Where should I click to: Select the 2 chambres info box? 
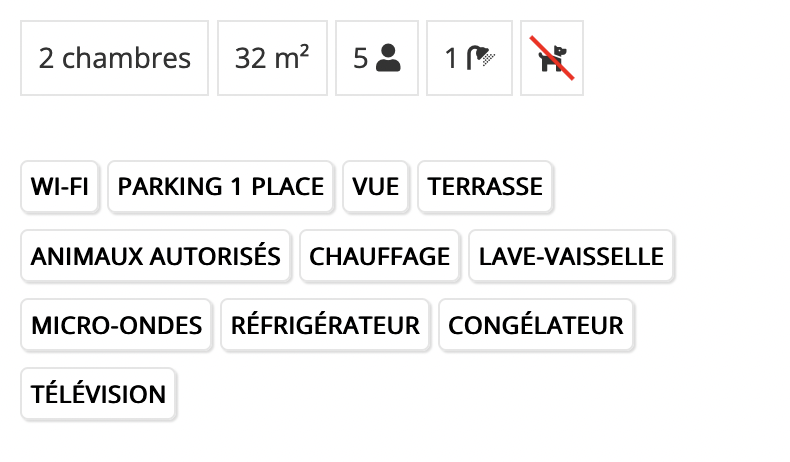pyautogui.click(x=114, y=58)
